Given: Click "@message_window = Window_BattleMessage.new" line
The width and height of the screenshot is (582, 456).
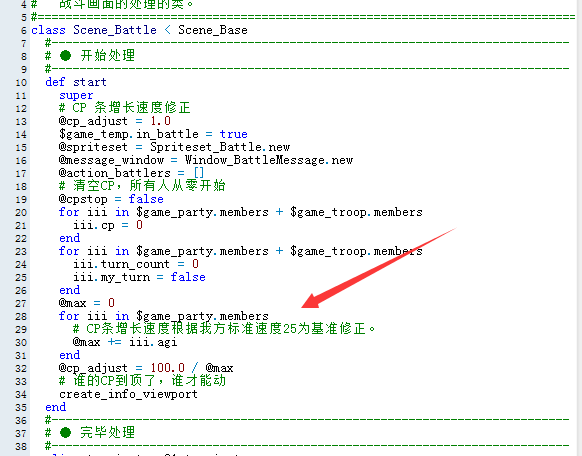Looking at the screenshot, I should pos(206,160).
